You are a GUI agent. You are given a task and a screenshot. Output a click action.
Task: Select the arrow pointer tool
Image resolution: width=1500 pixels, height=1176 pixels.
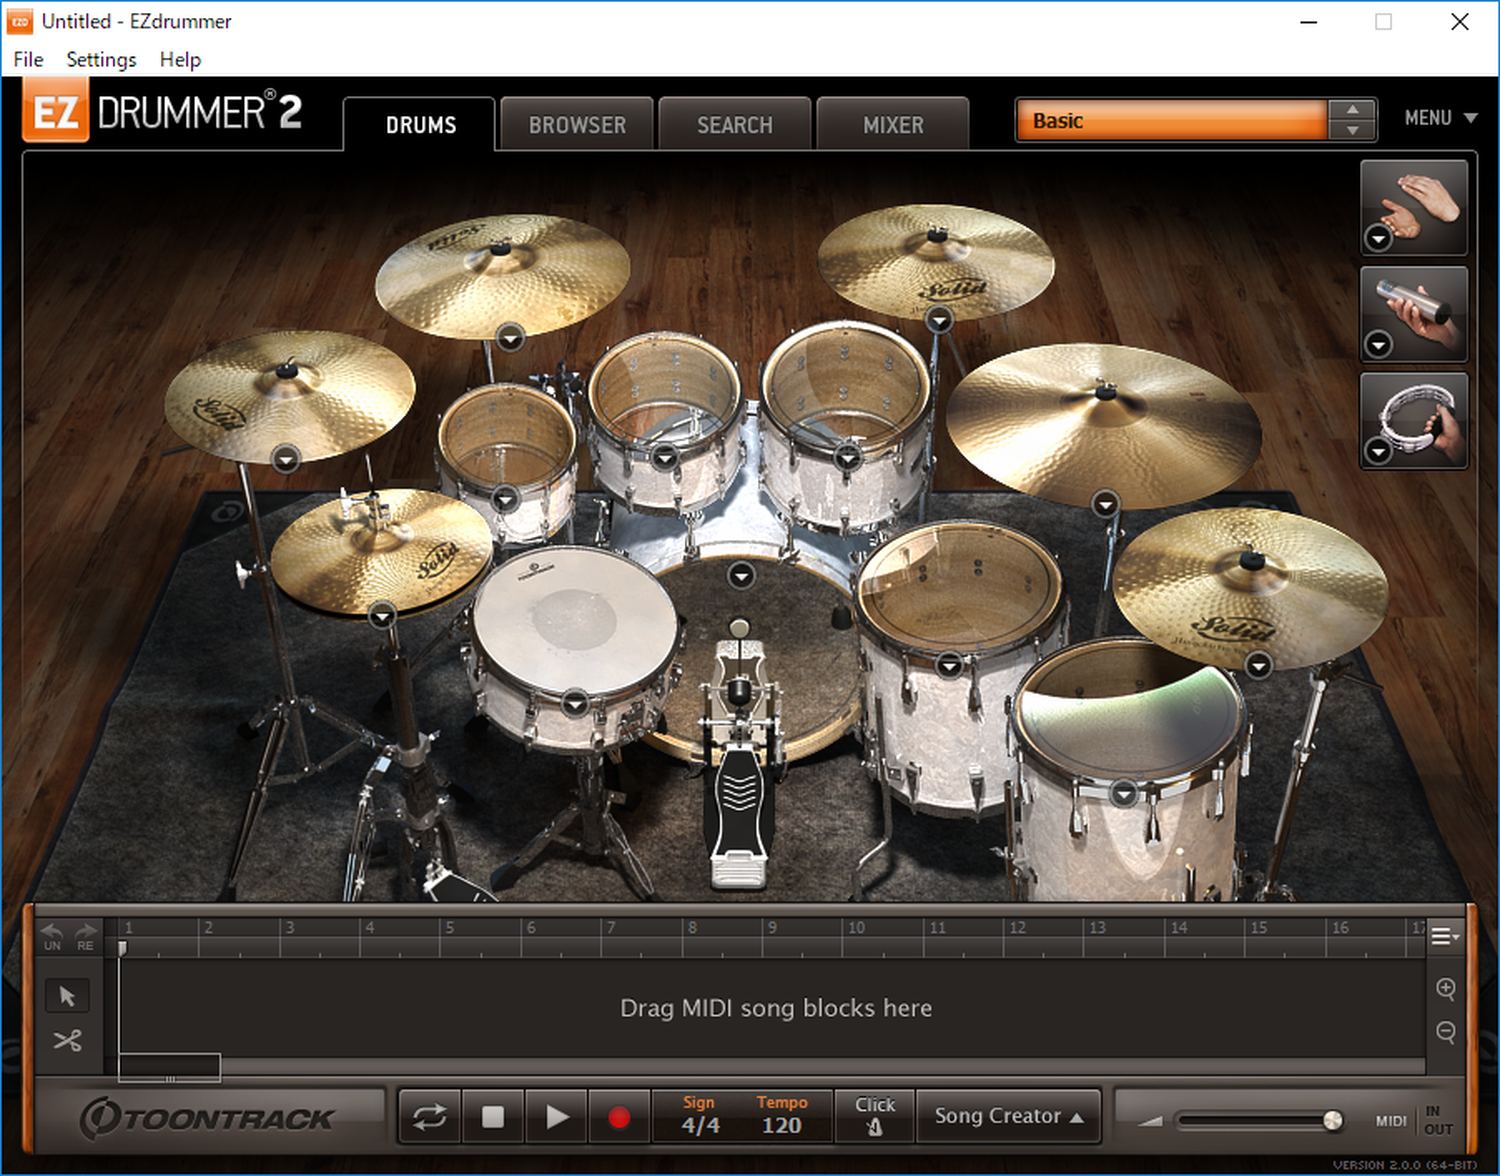coord(67,996)
